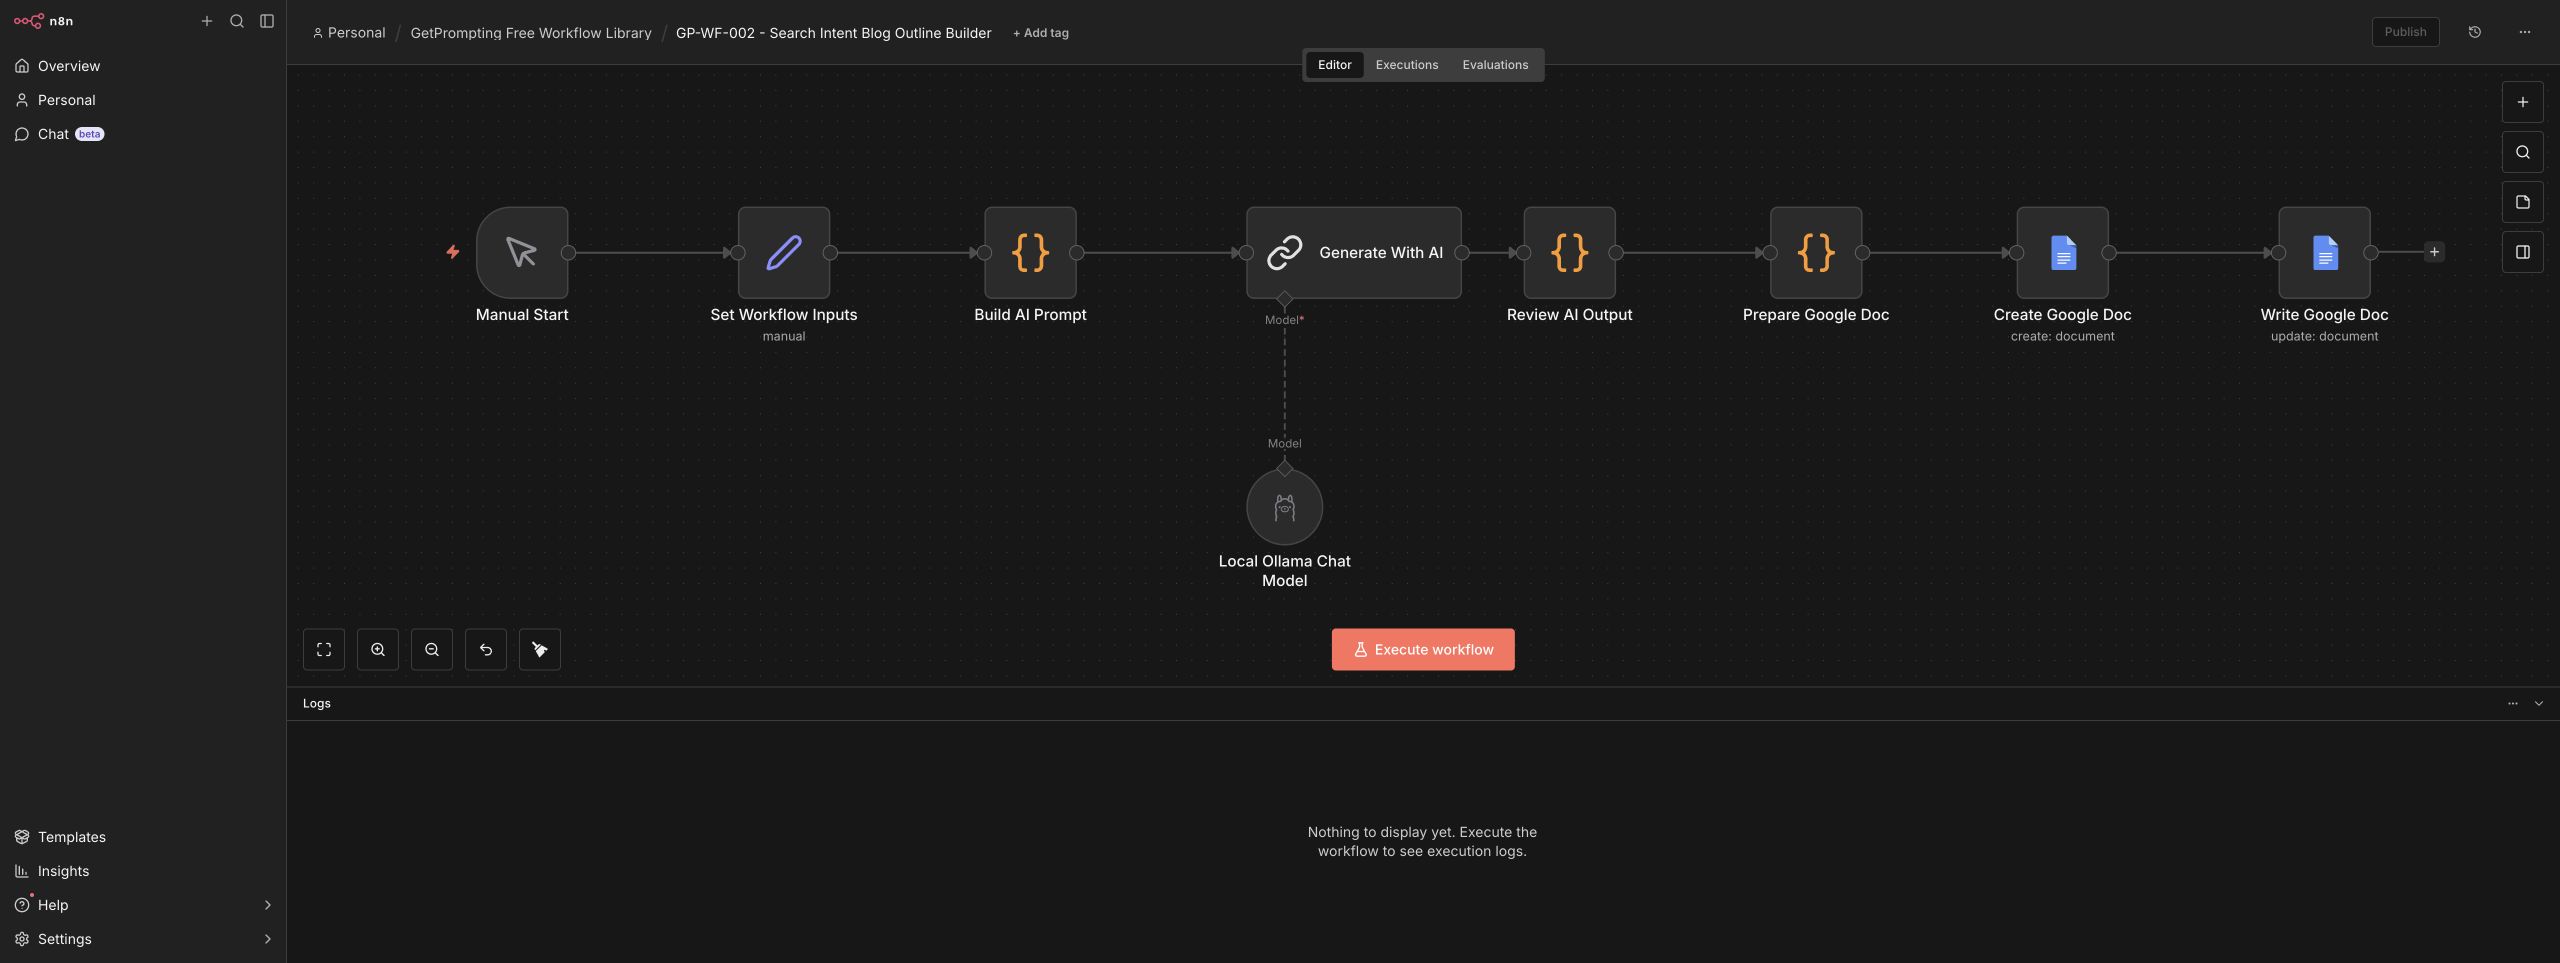Click the Logs panel header
The width and height of the screenshot is (2560, 963).
(1422, 704)
